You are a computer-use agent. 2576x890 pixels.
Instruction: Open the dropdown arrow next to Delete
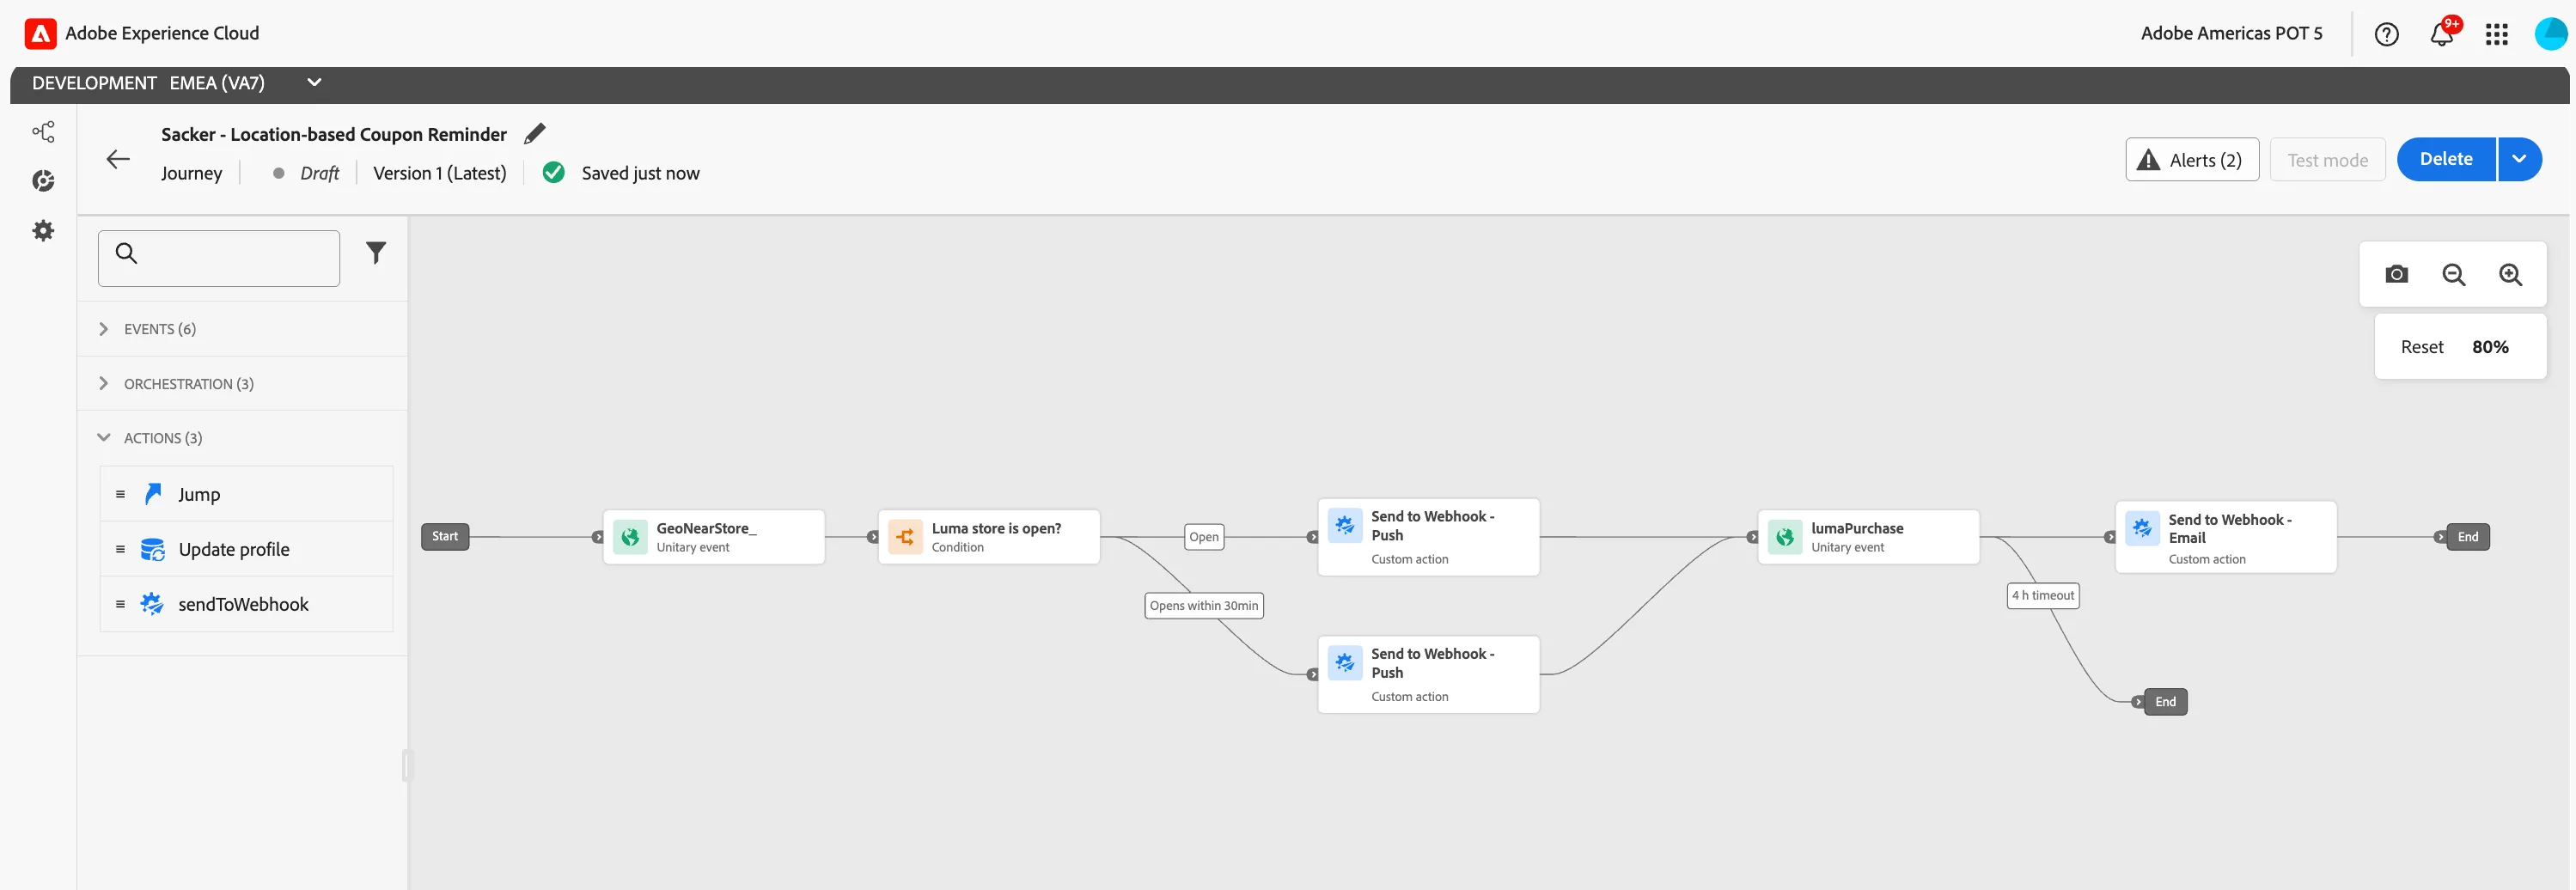pyautogui.click(x=2519, y=159)
